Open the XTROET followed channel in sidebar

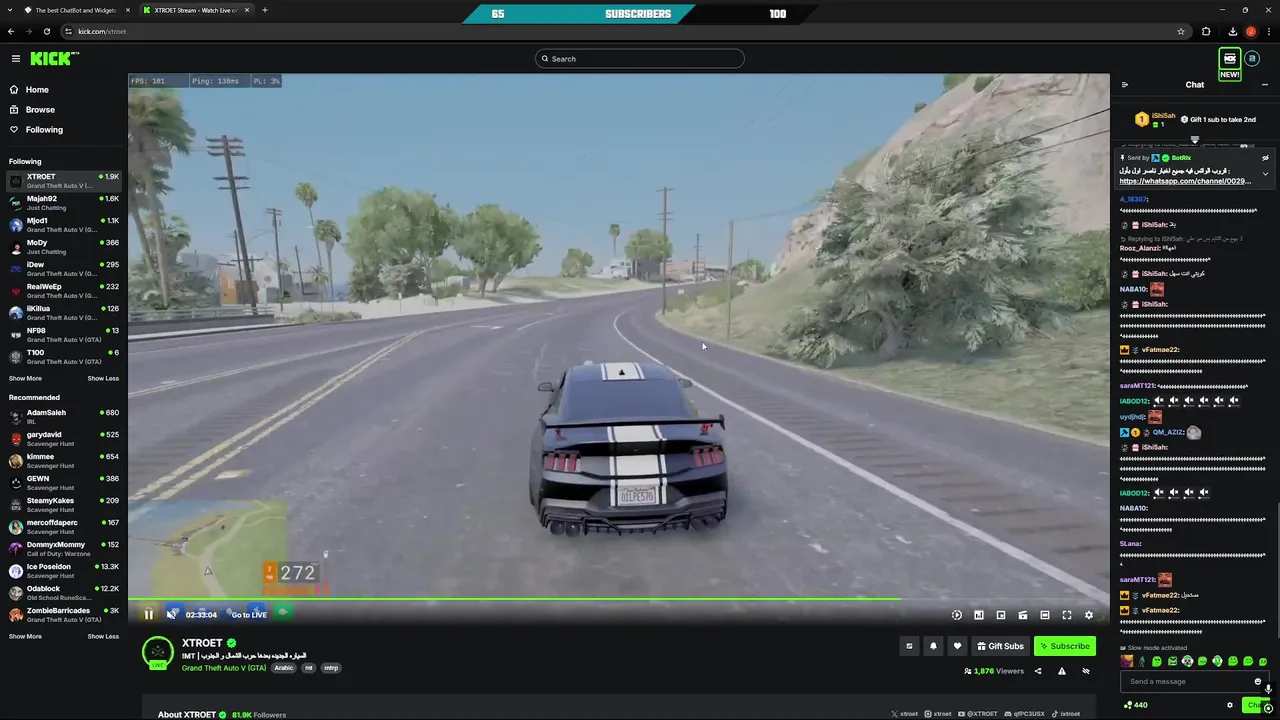pos(64,181)
